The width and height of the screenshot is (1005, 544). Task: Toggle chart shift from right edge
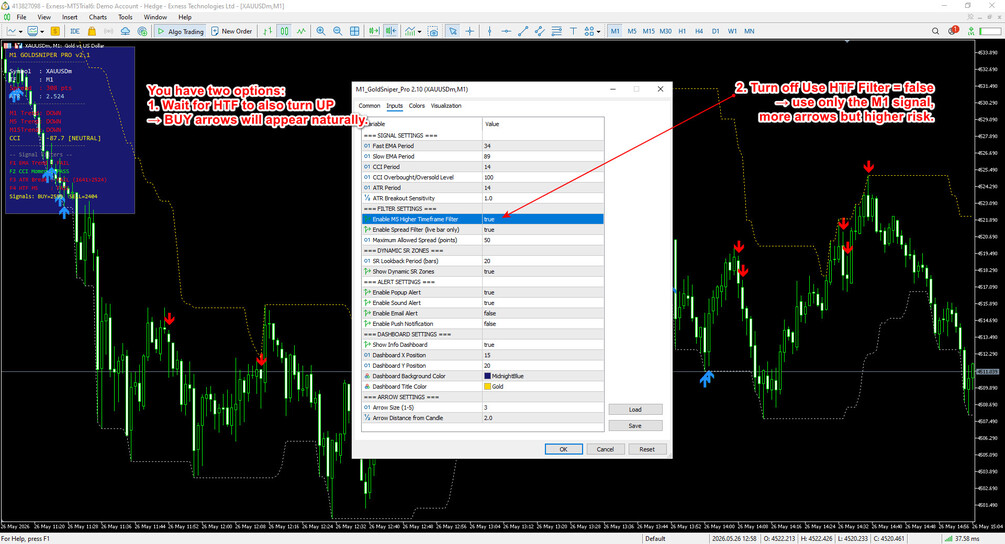[x=391, y=31]
